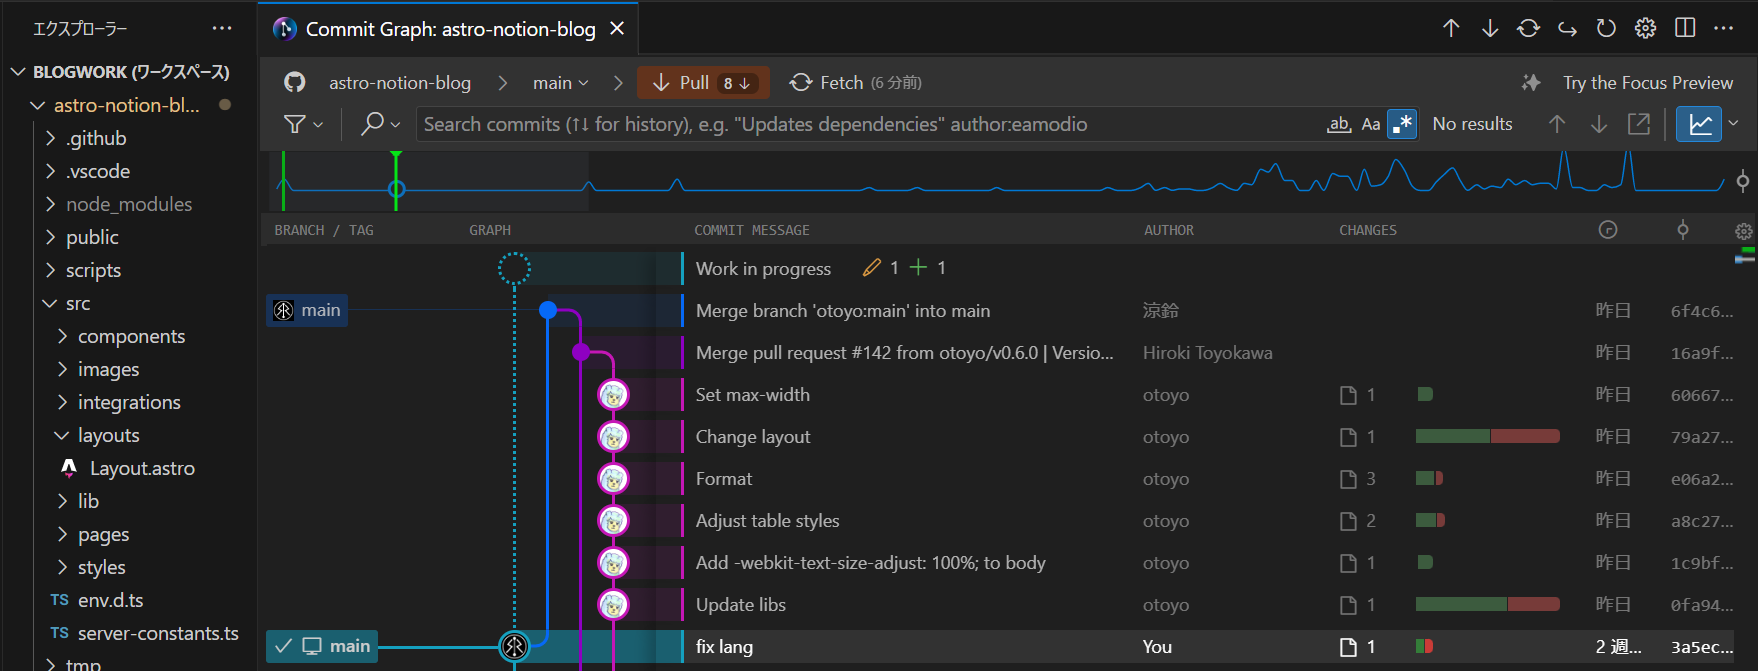Viewport: 1758px width, 671px height.
Task: Click the GitHub icon beside astro-notion-blog
Action: [x=294, y=82]
